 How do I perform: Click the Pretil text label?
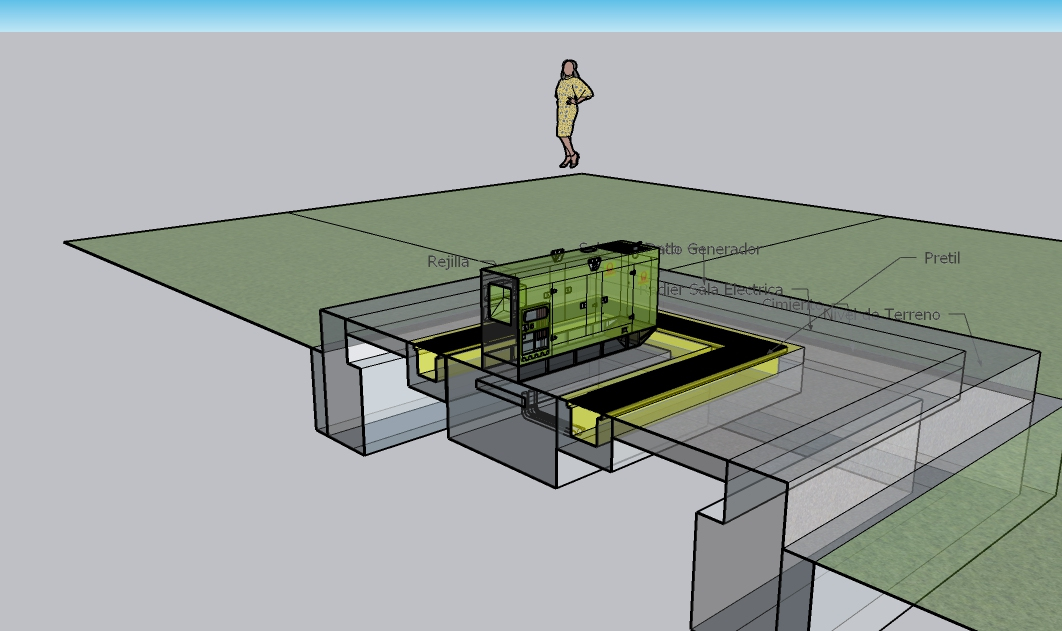(x=941, y=258)
